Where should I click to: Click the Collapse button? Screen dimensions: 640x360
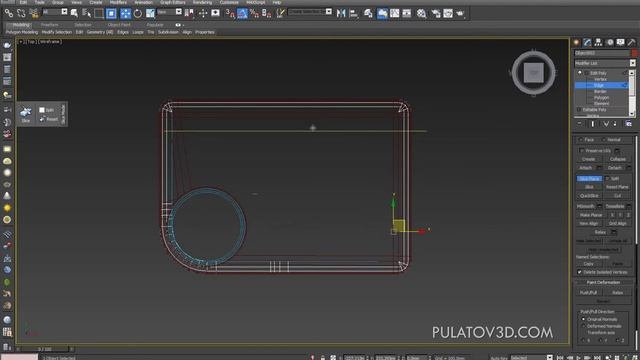[x=617, y=159]
